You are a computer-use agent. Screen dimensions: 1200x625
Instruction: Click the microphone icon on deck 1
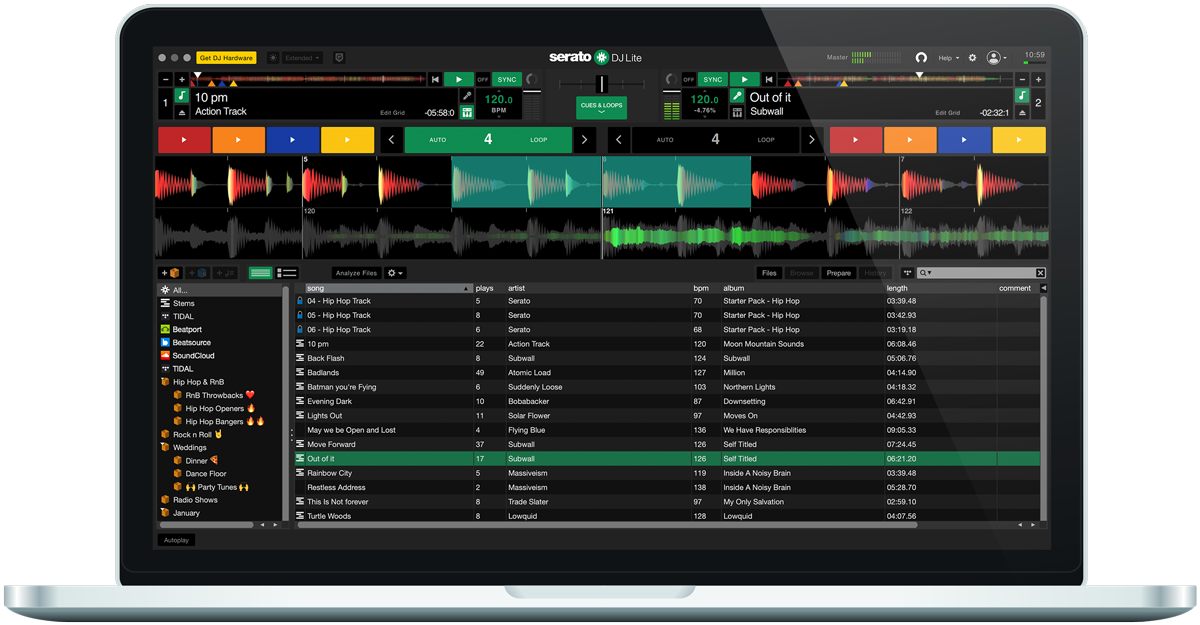(x=466, y=96)
